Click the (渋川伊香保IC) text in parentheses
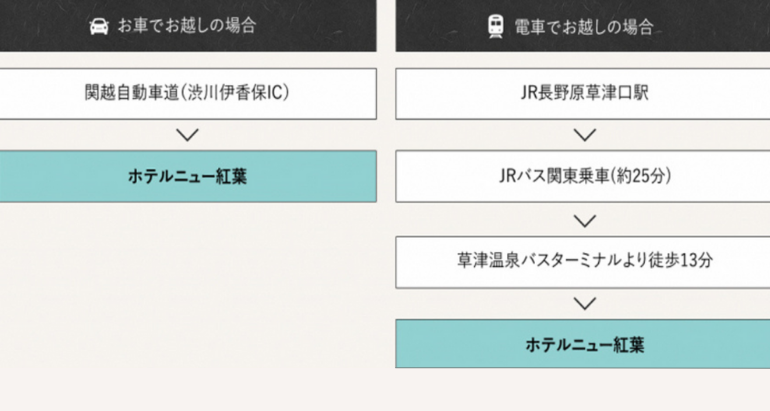 tap(236, 93)
